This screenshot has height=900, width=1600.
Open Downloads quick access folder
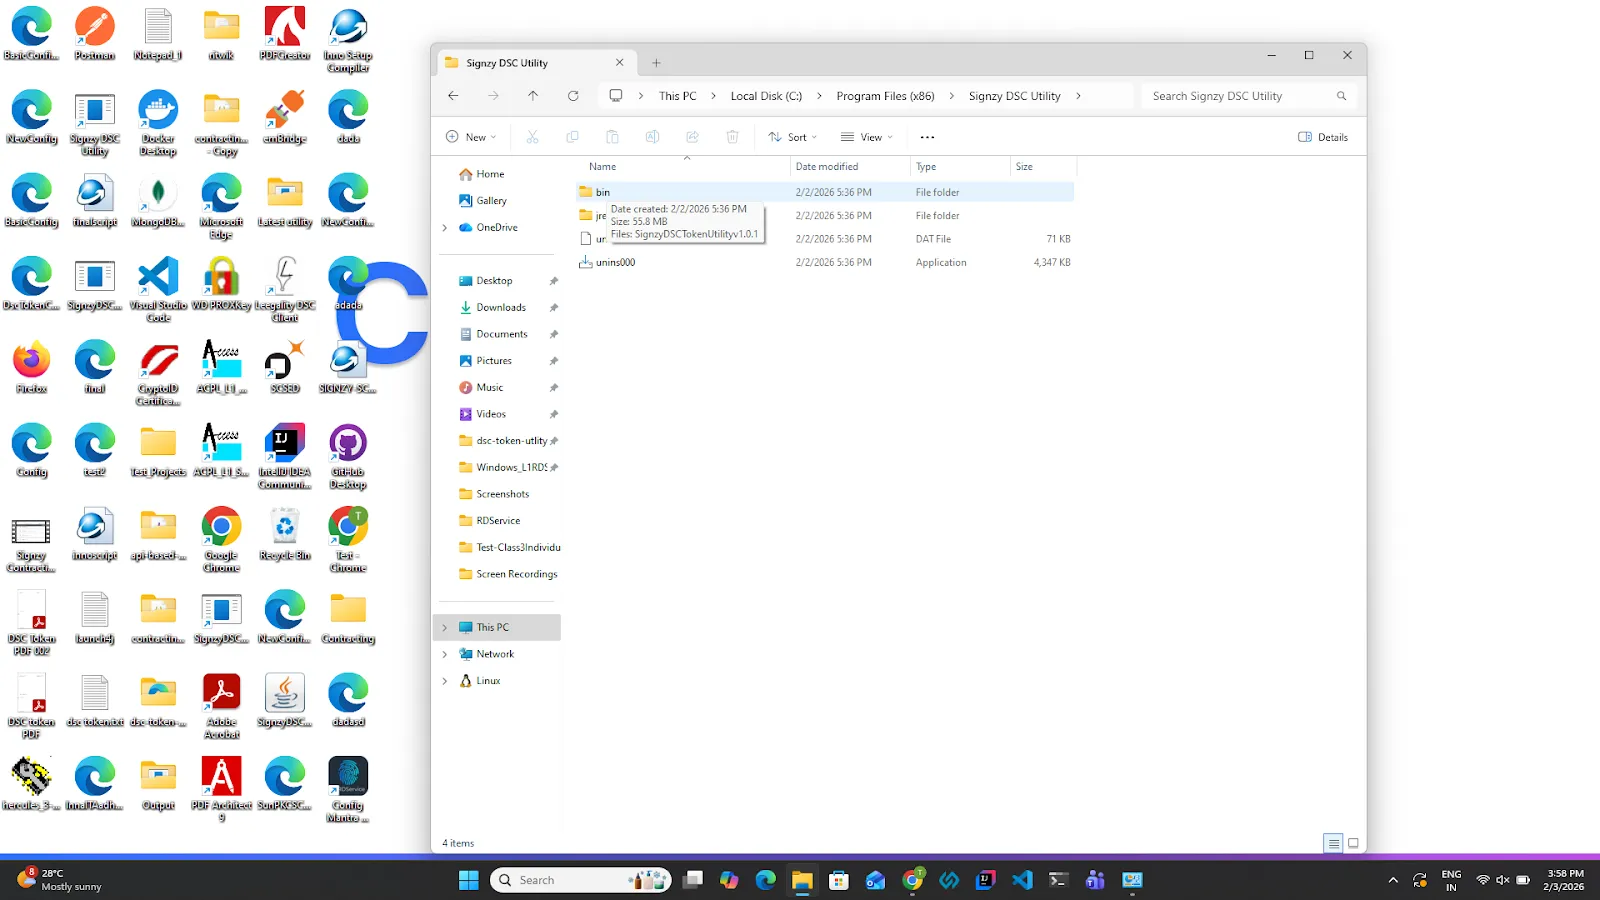pos(501,308)
